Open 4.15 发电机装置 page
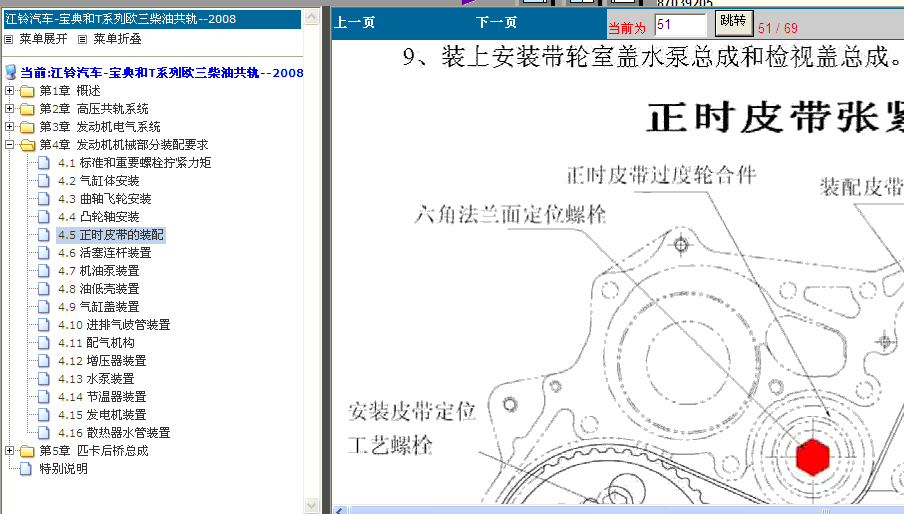Screen dimensions: 904x514 [x=102, y=414]
